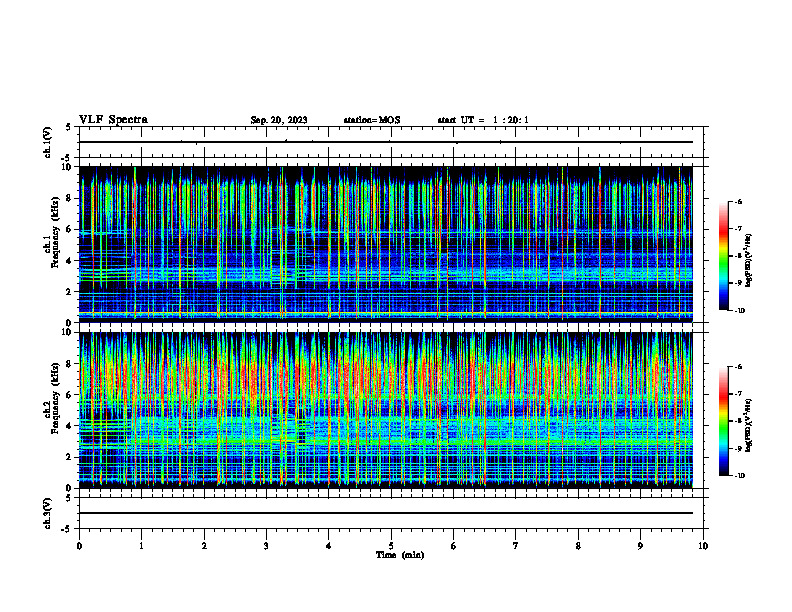Click the "ch.1(V)" axis label
Screen dimensions: 792x612
point(48,142)
